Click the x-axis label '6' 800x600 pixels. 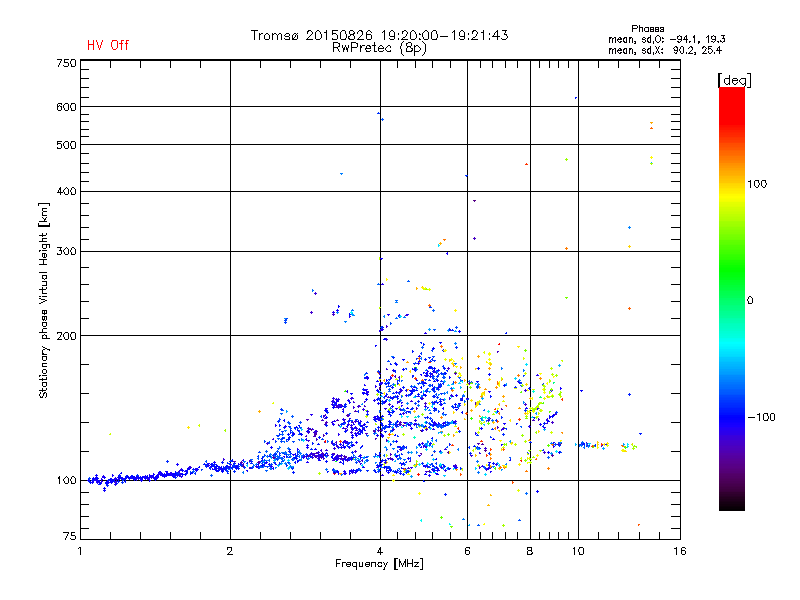click(467, 551)
